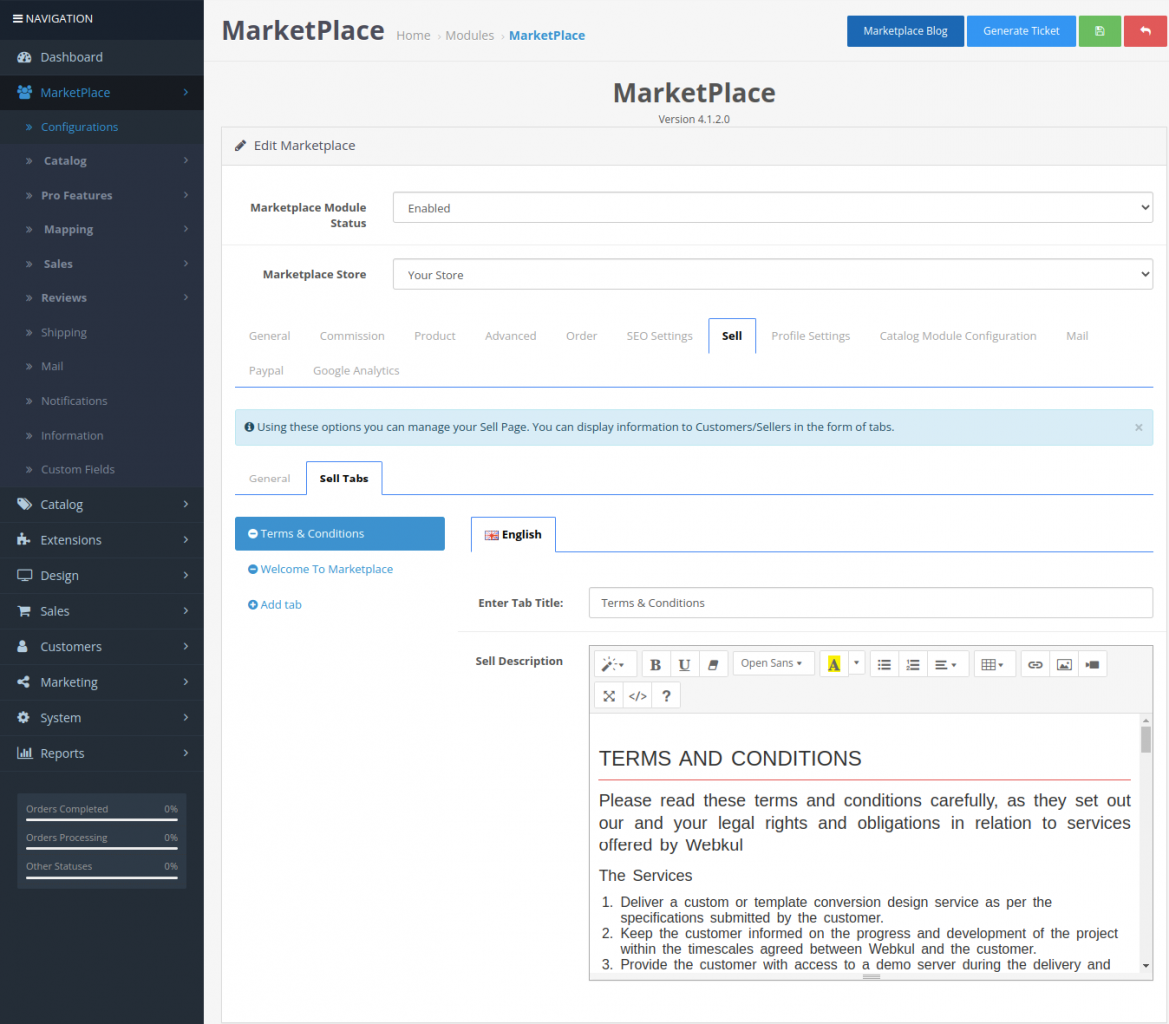
Task: Insert an unordered bullet list
Action: coord(884,664)
